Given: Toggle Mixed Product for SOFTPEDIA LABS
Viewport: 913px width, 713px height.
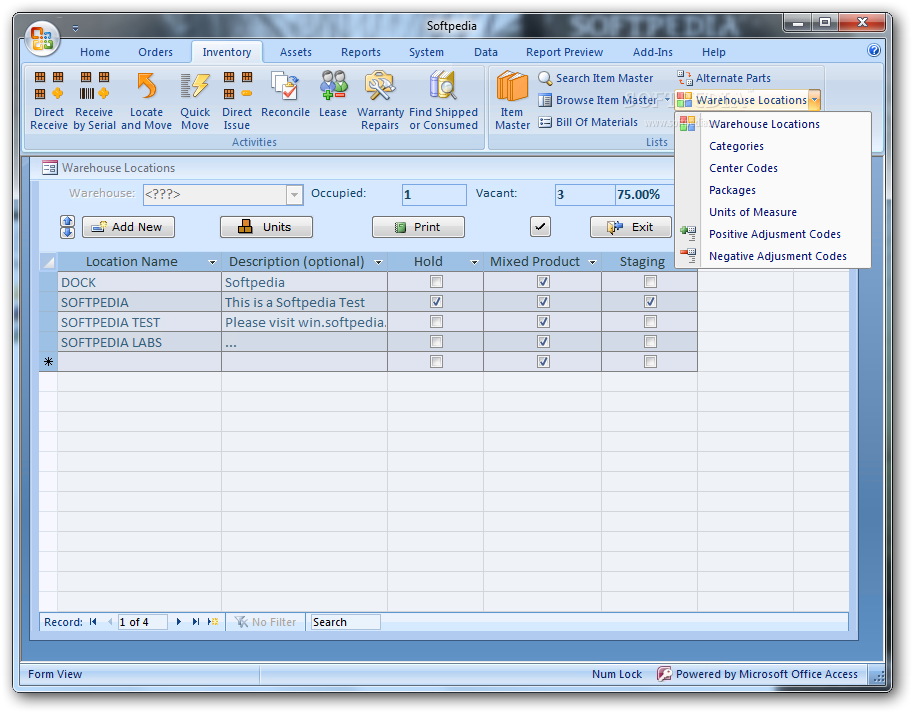Looking at the screenshot, I should point(543,342).
